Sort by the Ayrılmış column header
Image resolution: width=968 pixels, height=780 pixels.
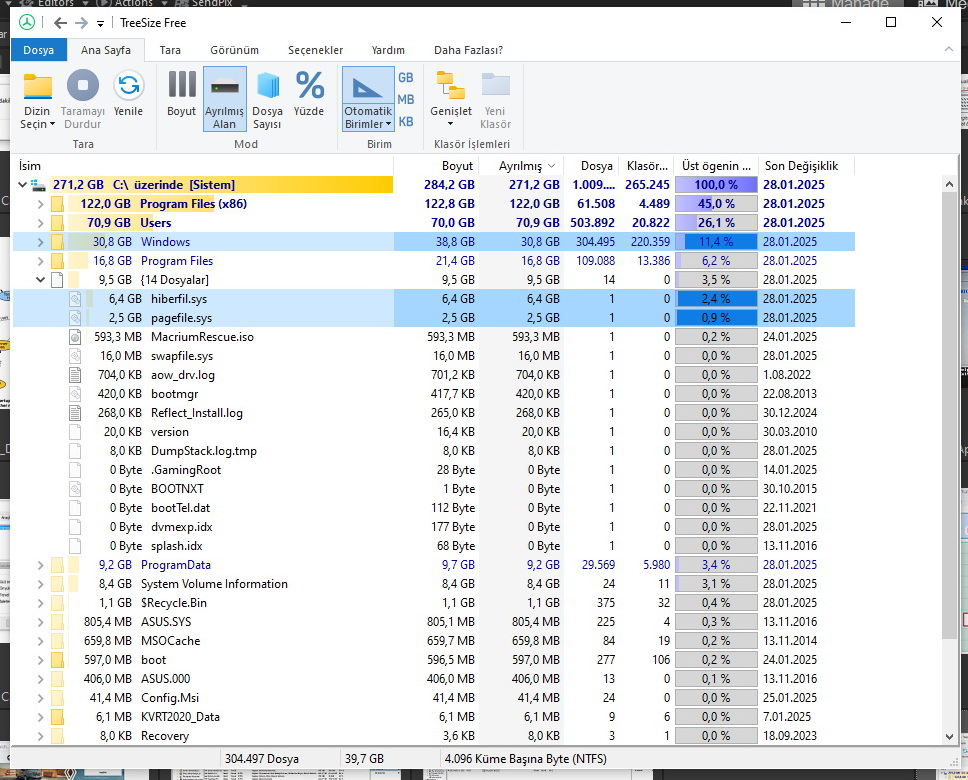coord(521,166)
